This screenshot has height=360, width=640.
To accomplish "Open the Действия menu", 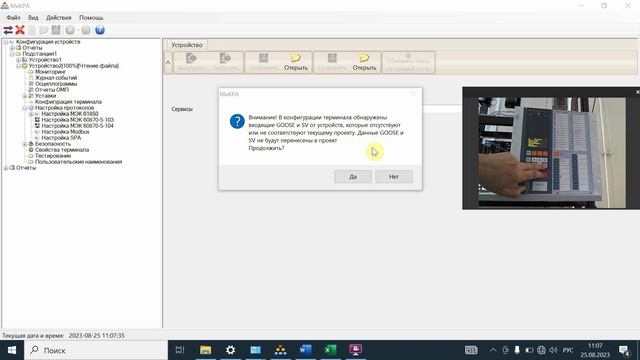I will click(x=59, y=18).
